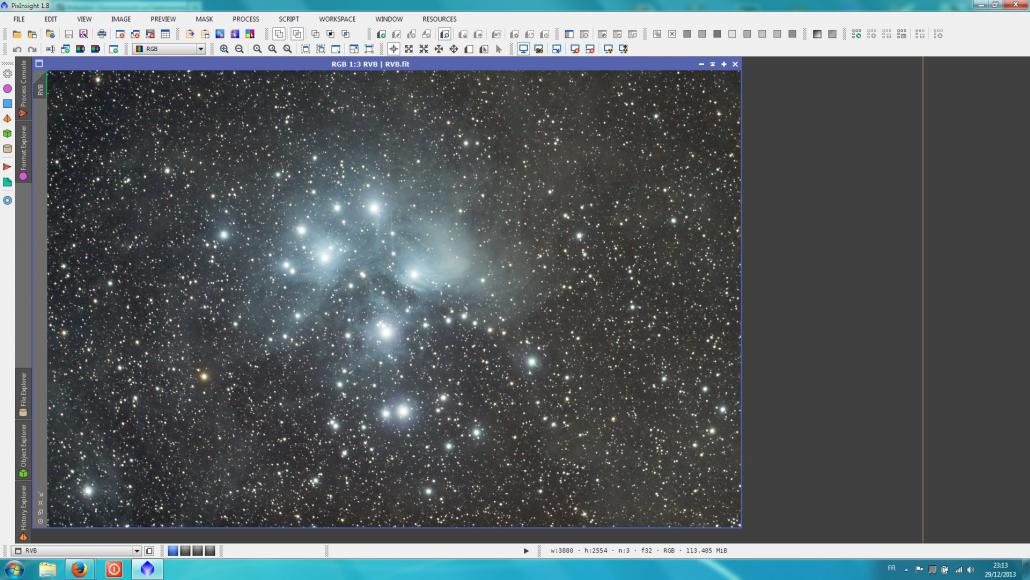Image resolution: width=1030 pixels, height=580 pixels.
Task: Open Firefox from the taskbar
Action: tap(79, 569)
